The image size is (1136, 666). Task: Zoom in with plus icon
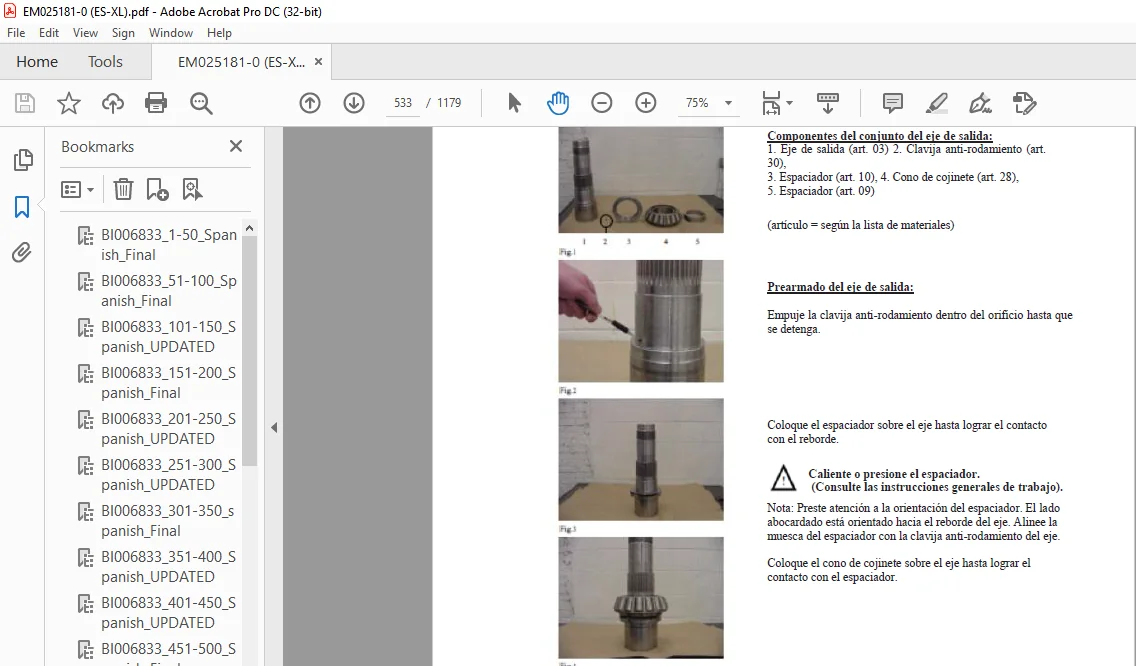(646, 103)
